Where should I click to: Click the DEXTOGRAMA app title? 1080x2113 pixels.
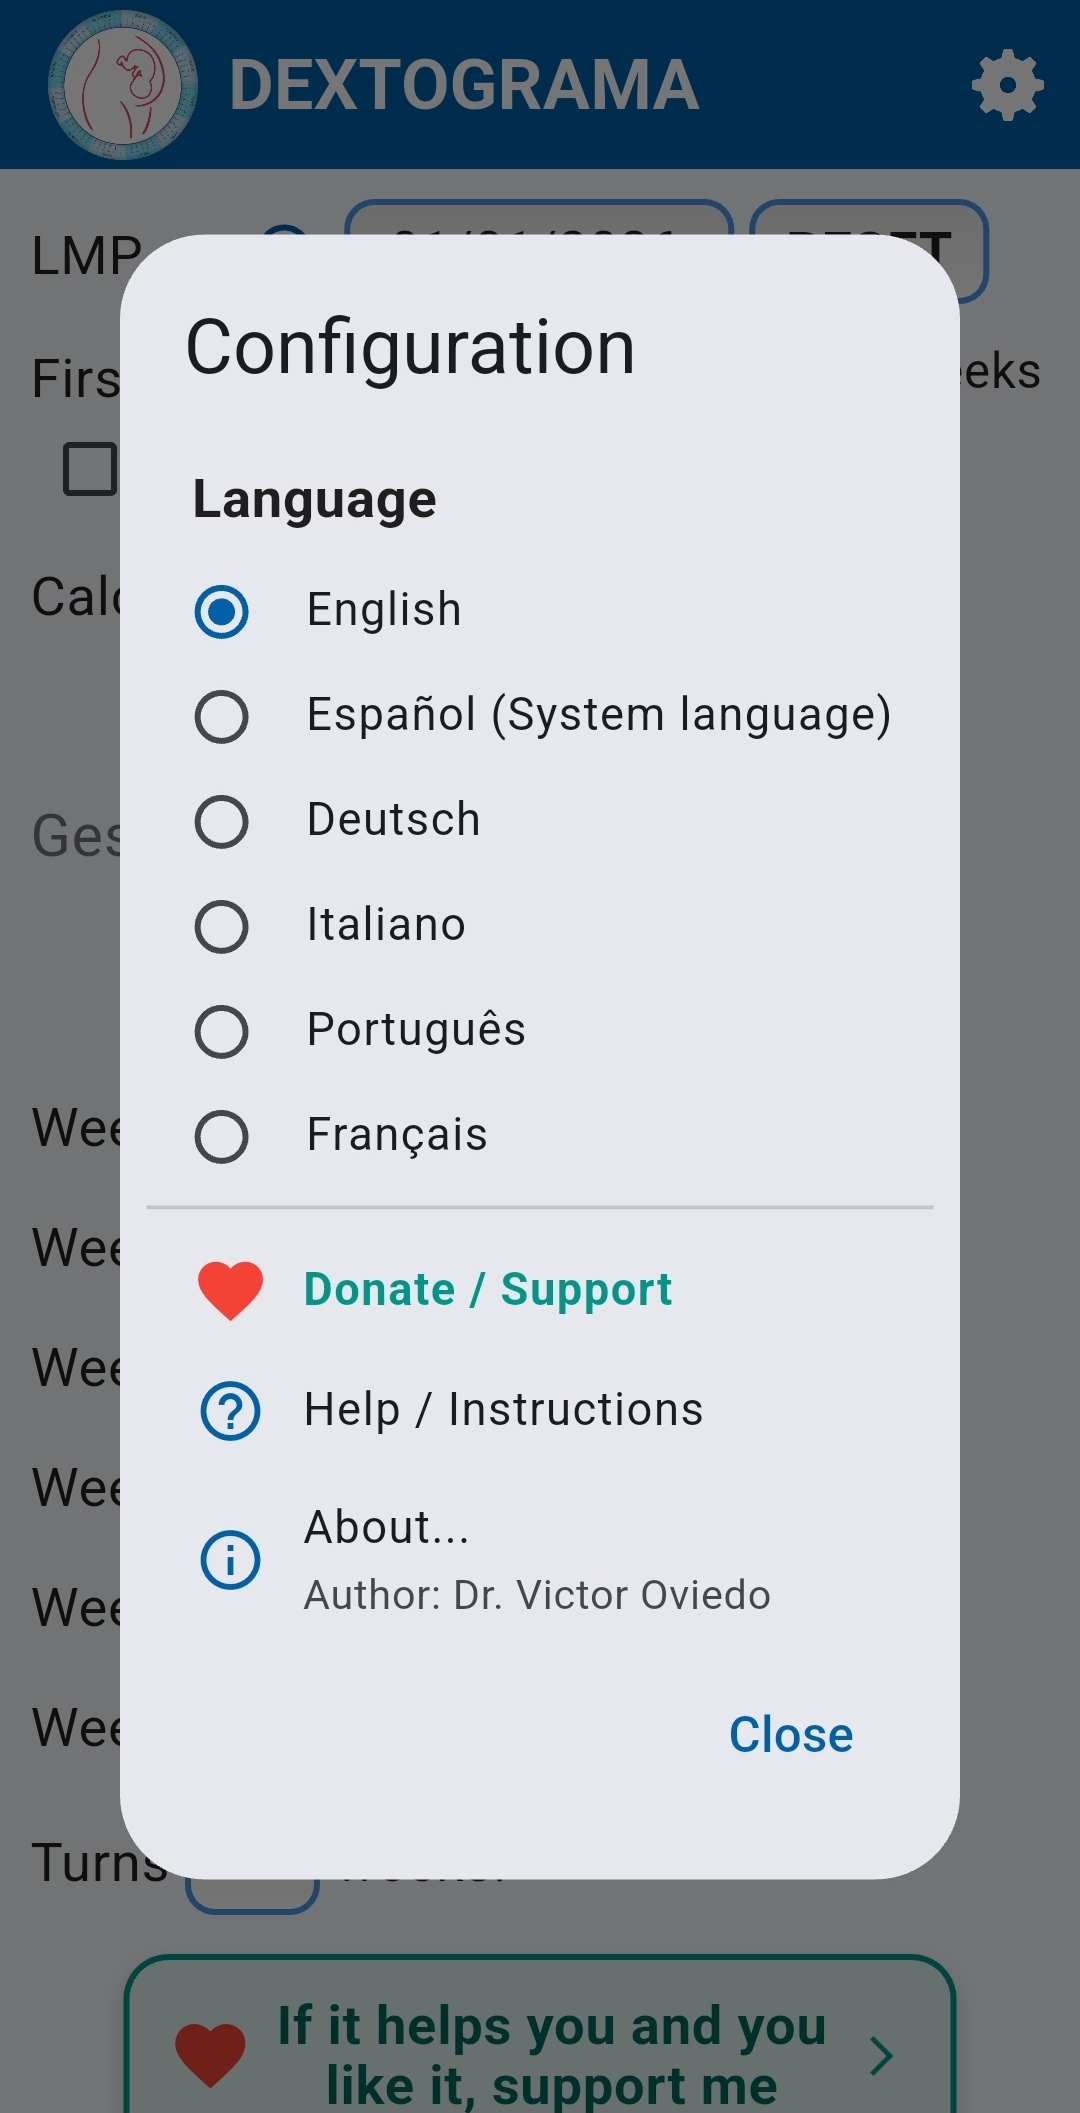coord(463,85)
